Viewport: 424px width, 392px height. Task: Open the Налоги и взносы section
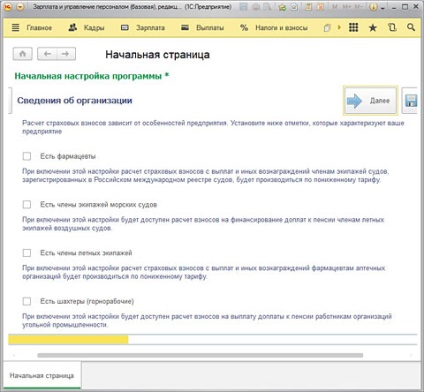tap(281, 28)
